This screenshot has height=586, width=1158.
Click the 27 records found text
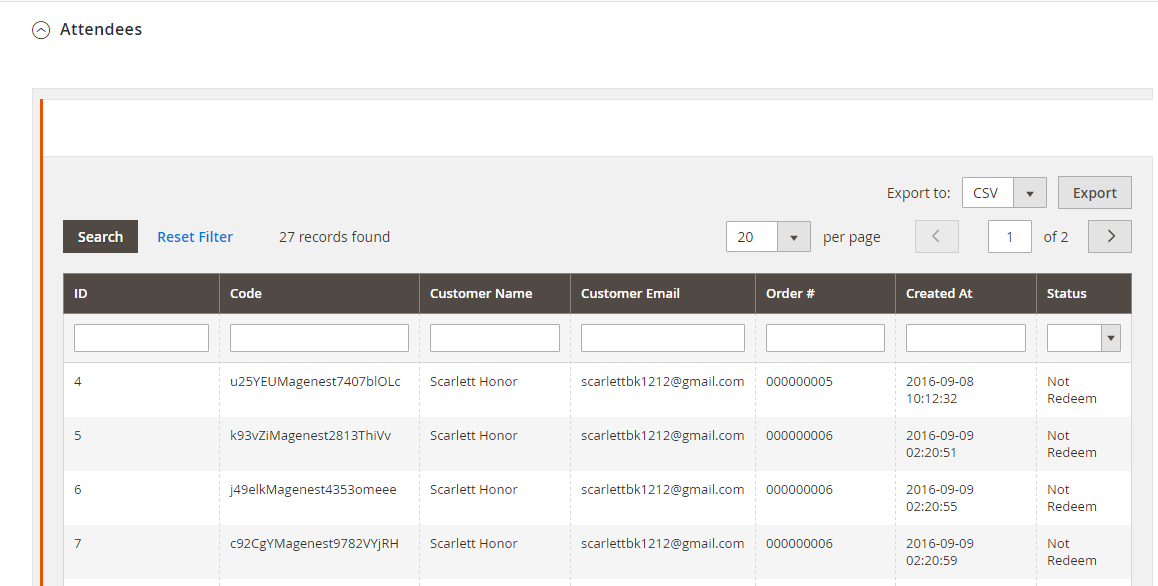(335, 236)
